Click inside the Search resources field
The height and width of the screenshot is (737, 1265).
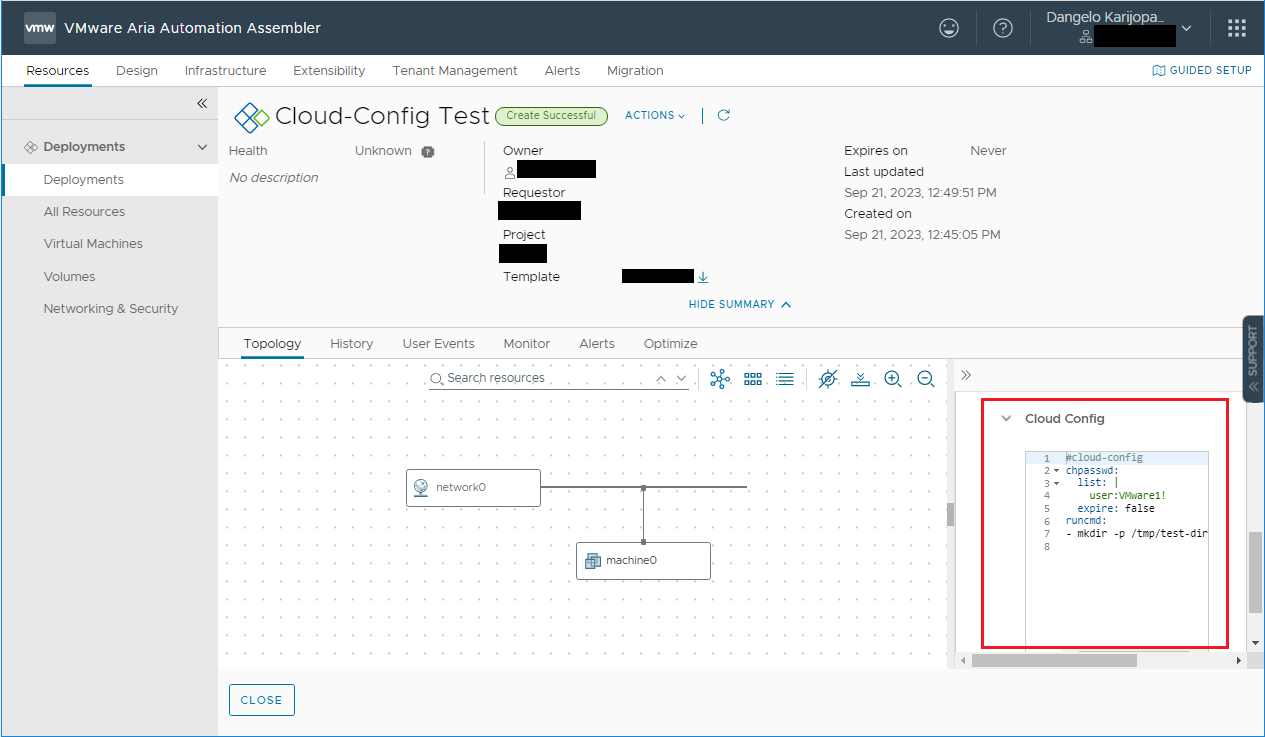pyautogui.click(x=540, y=378)
